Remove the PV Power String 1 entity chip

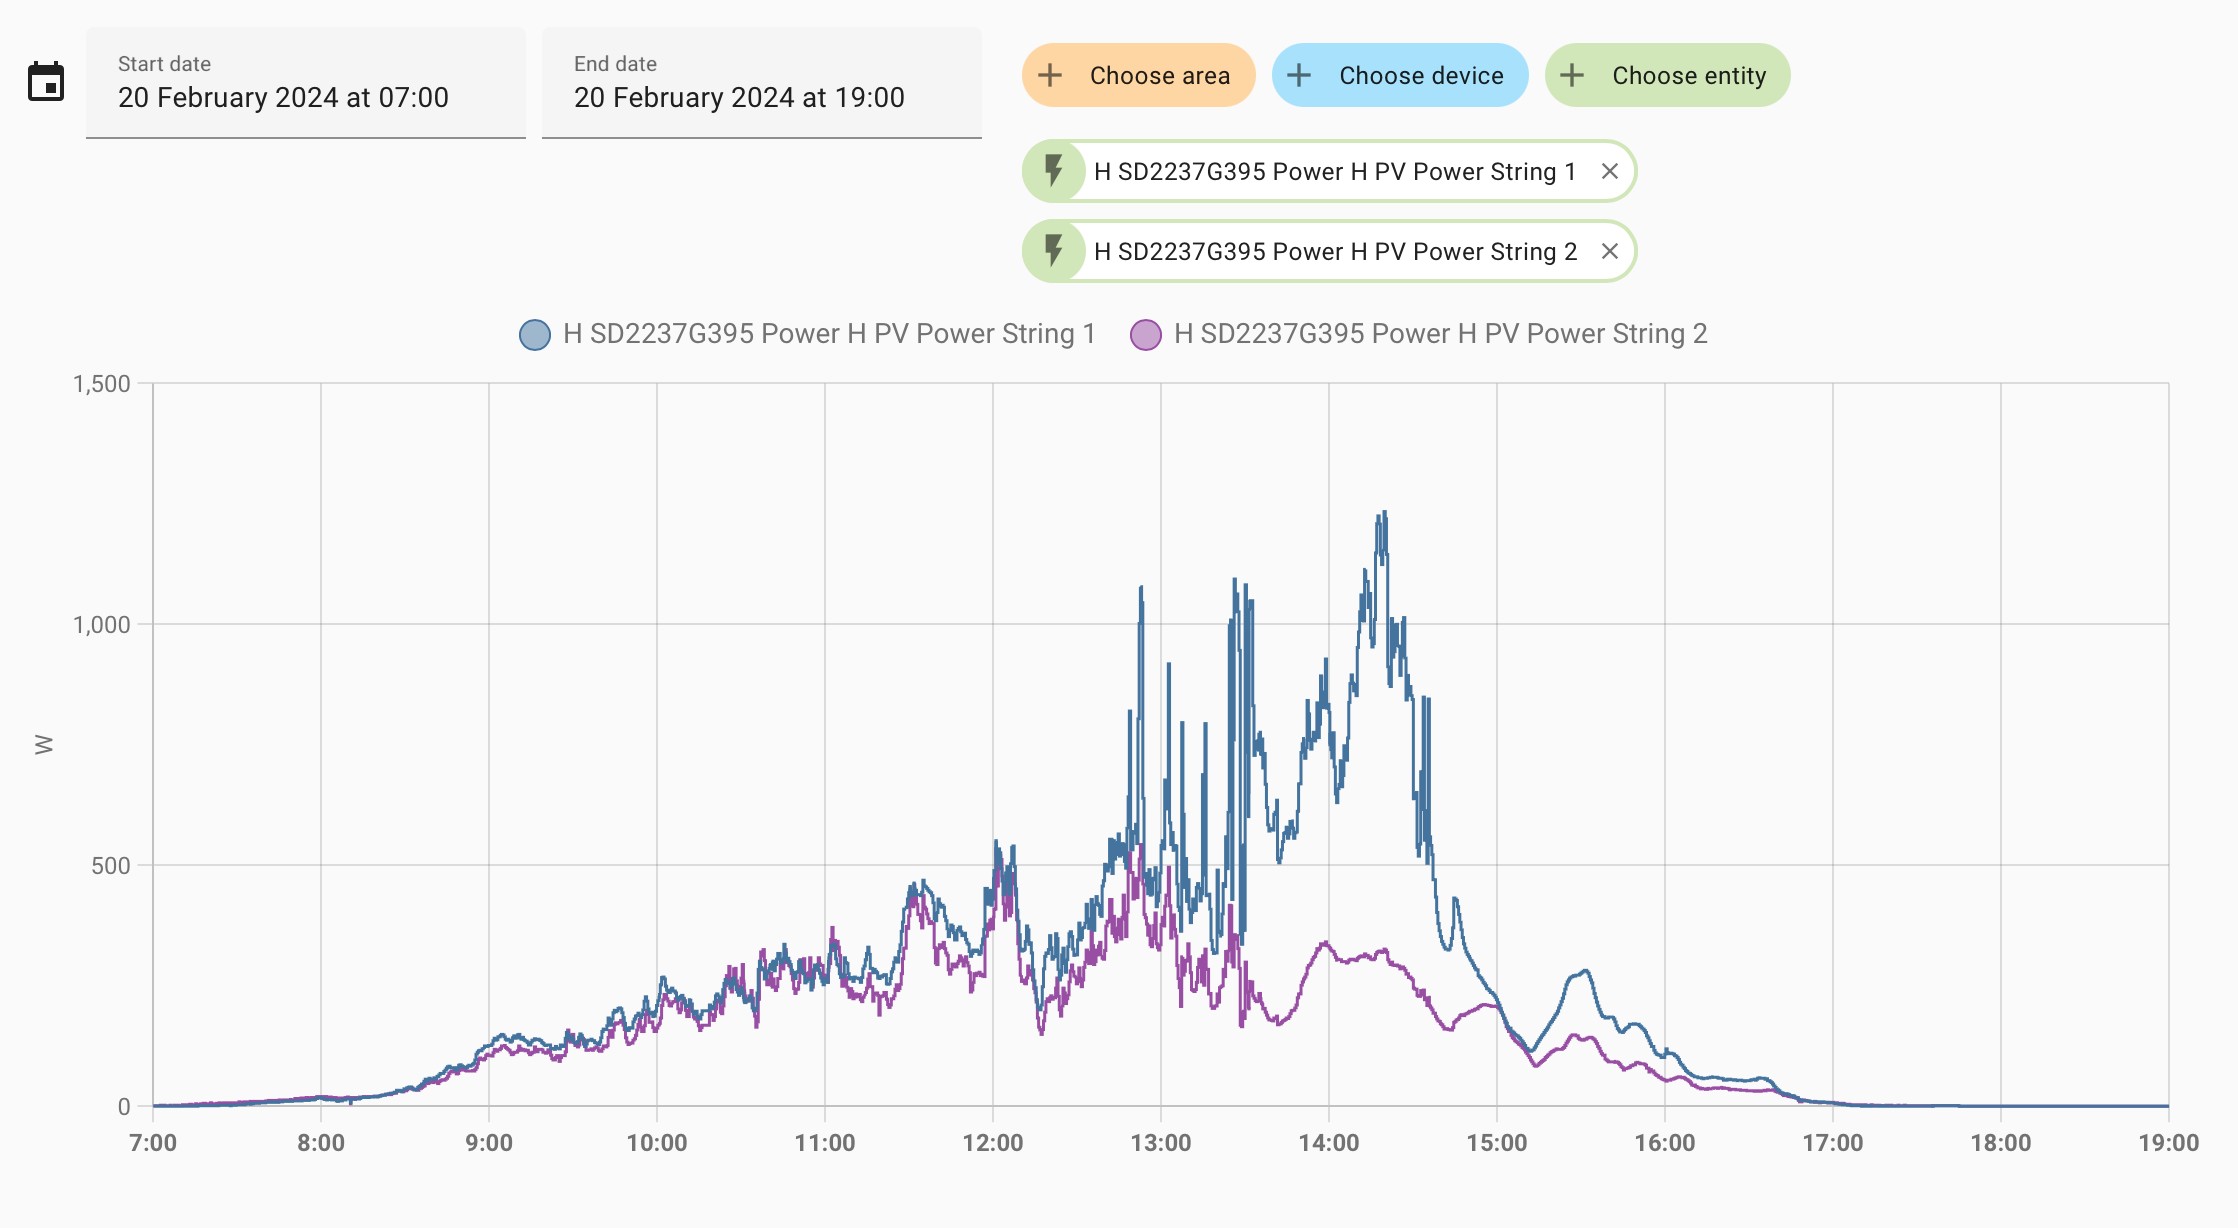tap(1610, 171)
